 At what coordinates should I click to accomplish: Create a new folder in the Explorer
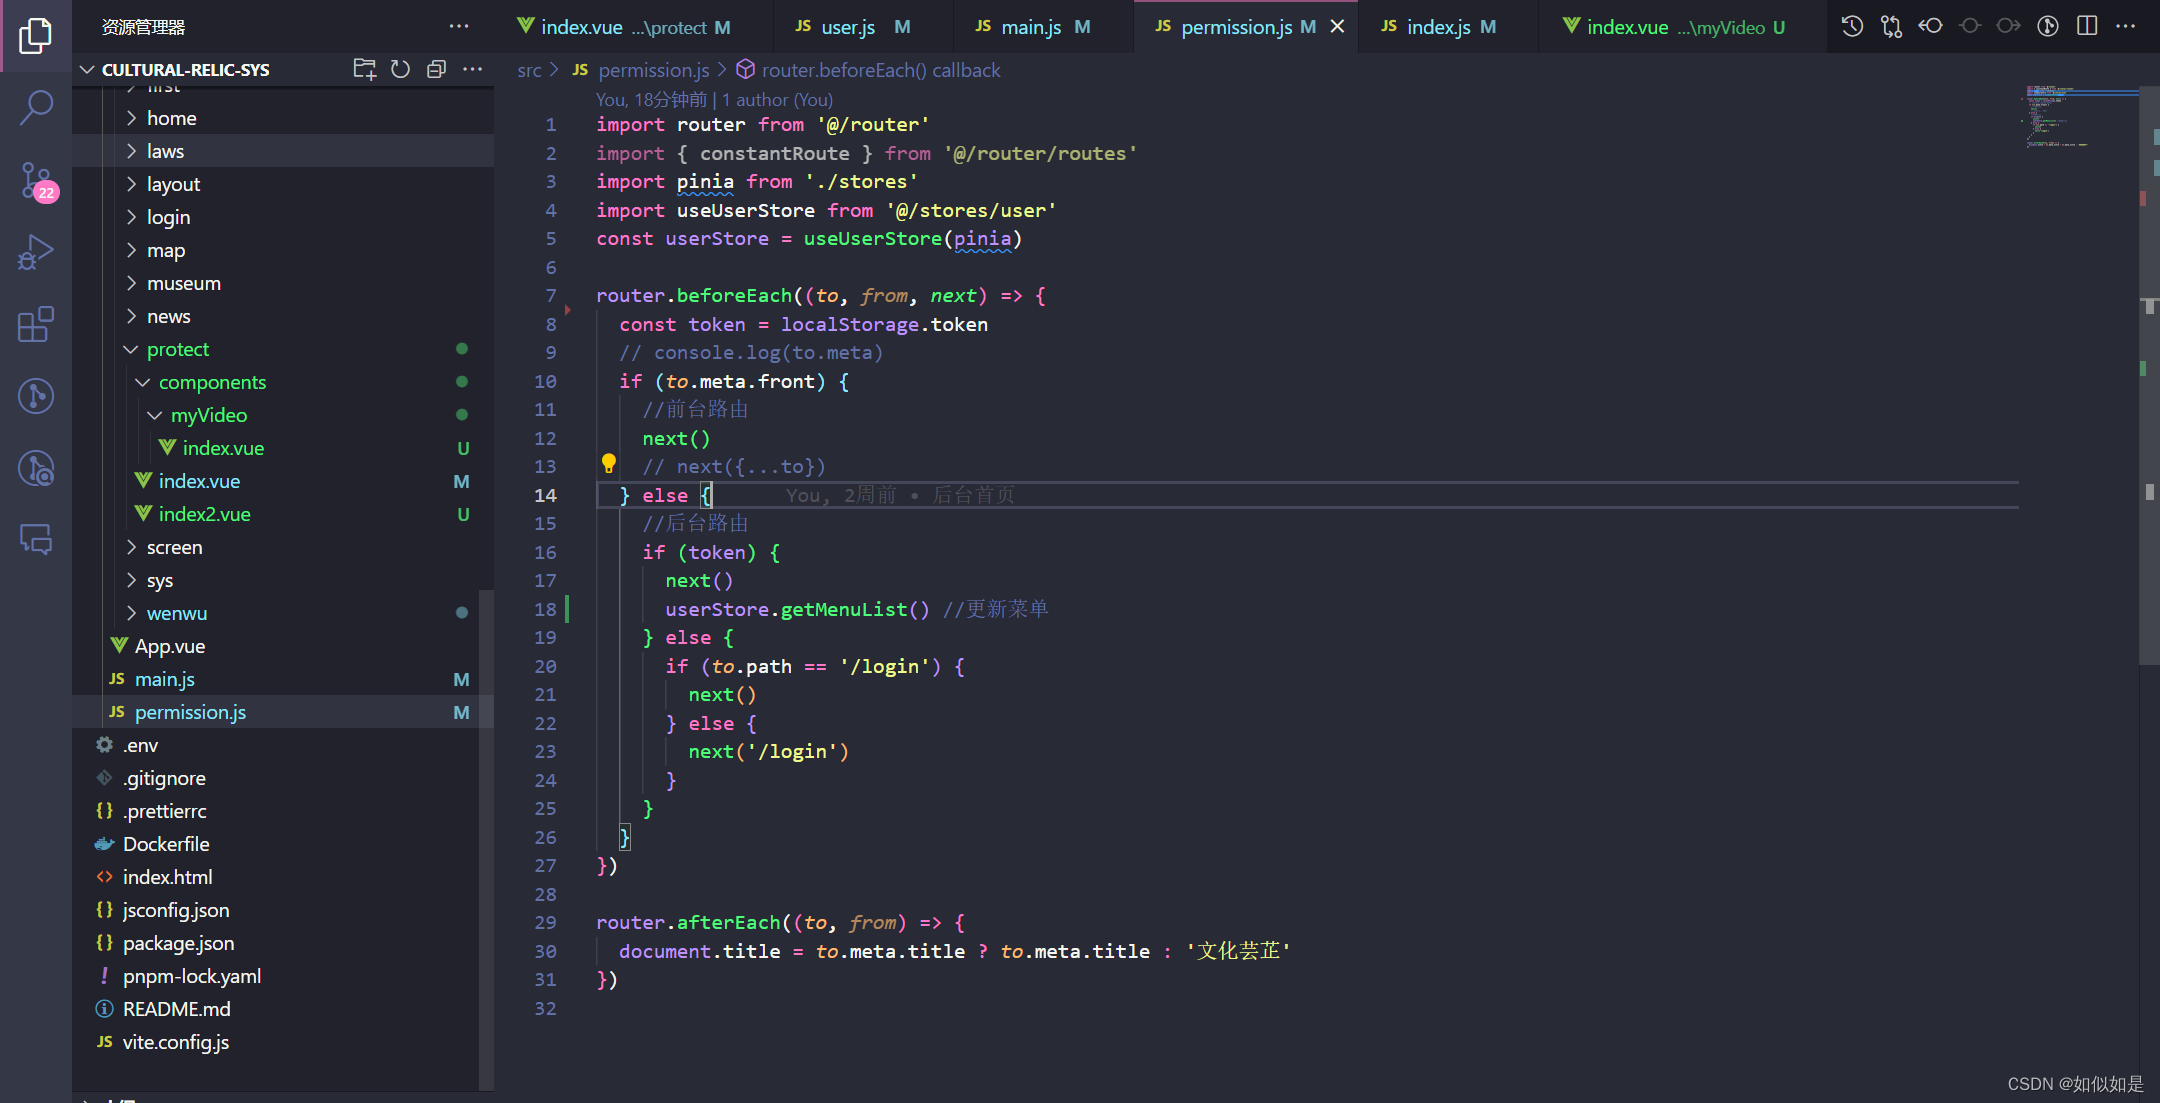click(364, 69)
